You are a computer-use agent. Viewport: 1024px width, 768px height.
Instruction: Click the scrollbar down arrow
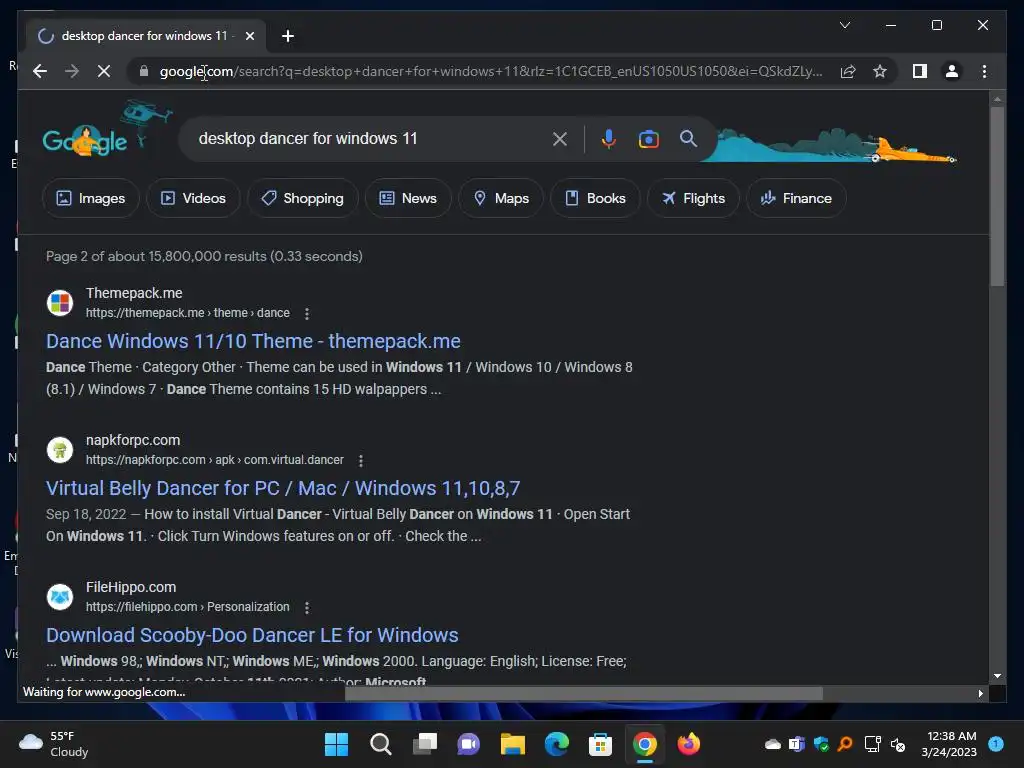[x=997, y=676]
